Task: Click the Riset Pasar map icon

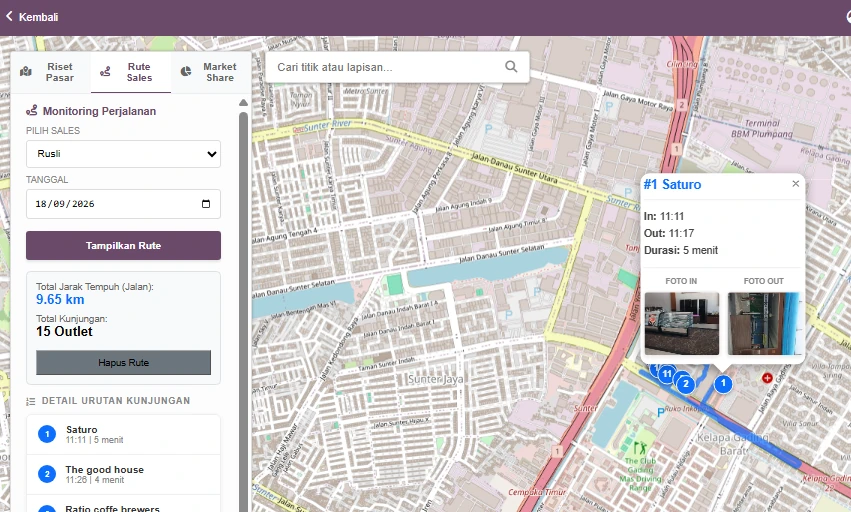Action: pyautogui.click(x=26, y=72)
